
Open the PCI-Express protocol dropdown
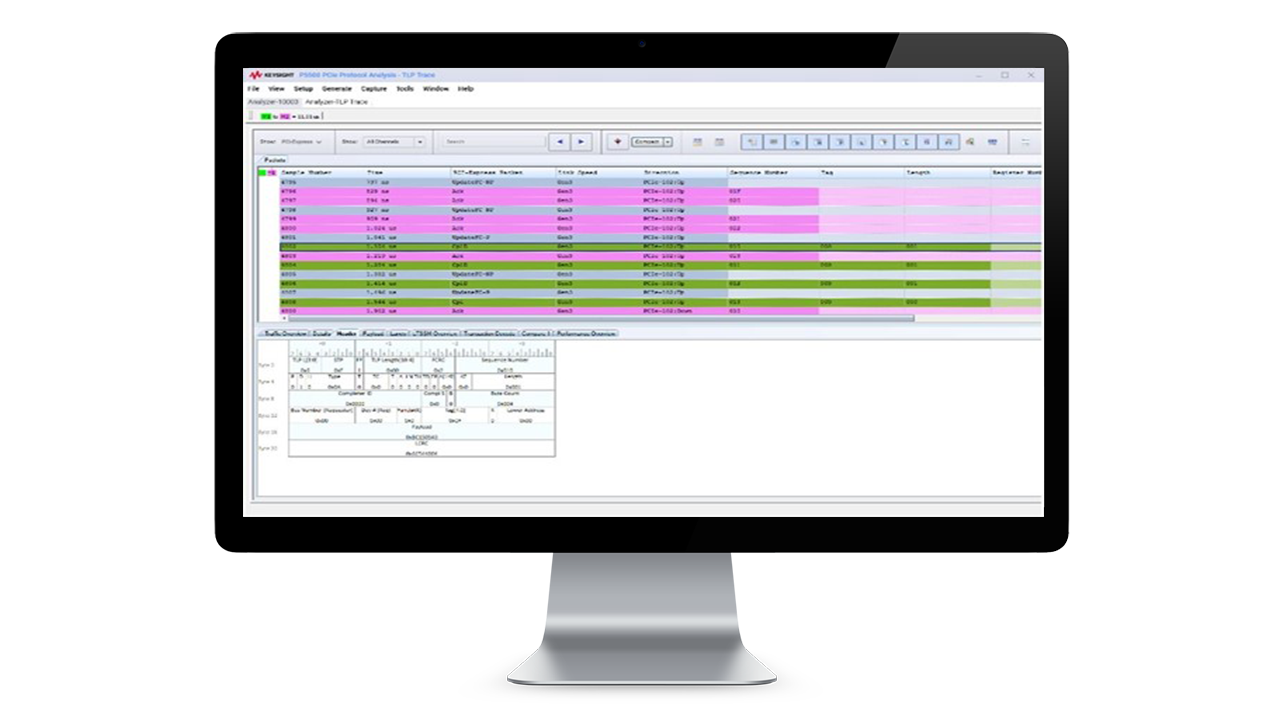click(x=300, y=141)
